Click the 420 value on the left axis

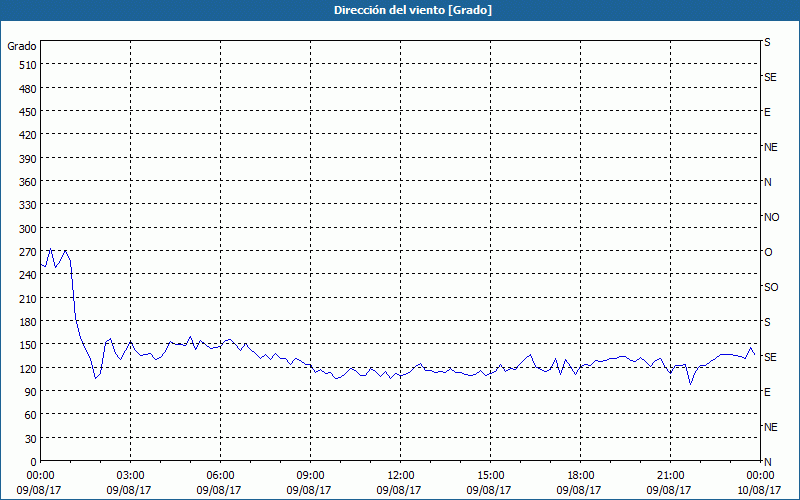(28, 135)
